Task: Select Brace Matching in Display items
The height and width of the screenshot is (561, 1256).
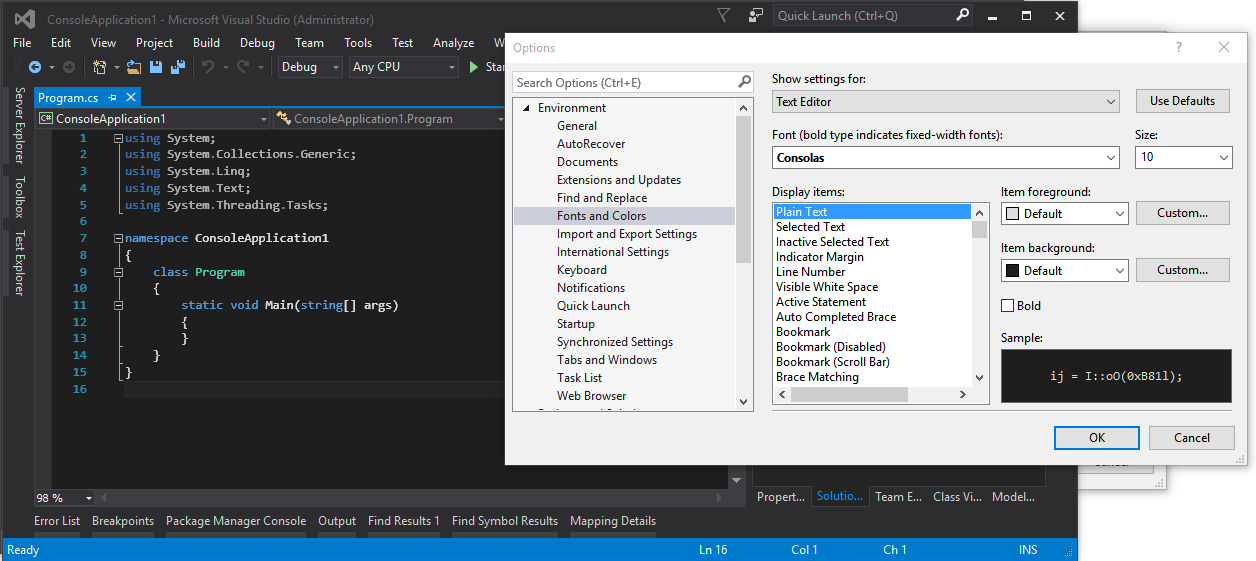Action: click(817, 377)
